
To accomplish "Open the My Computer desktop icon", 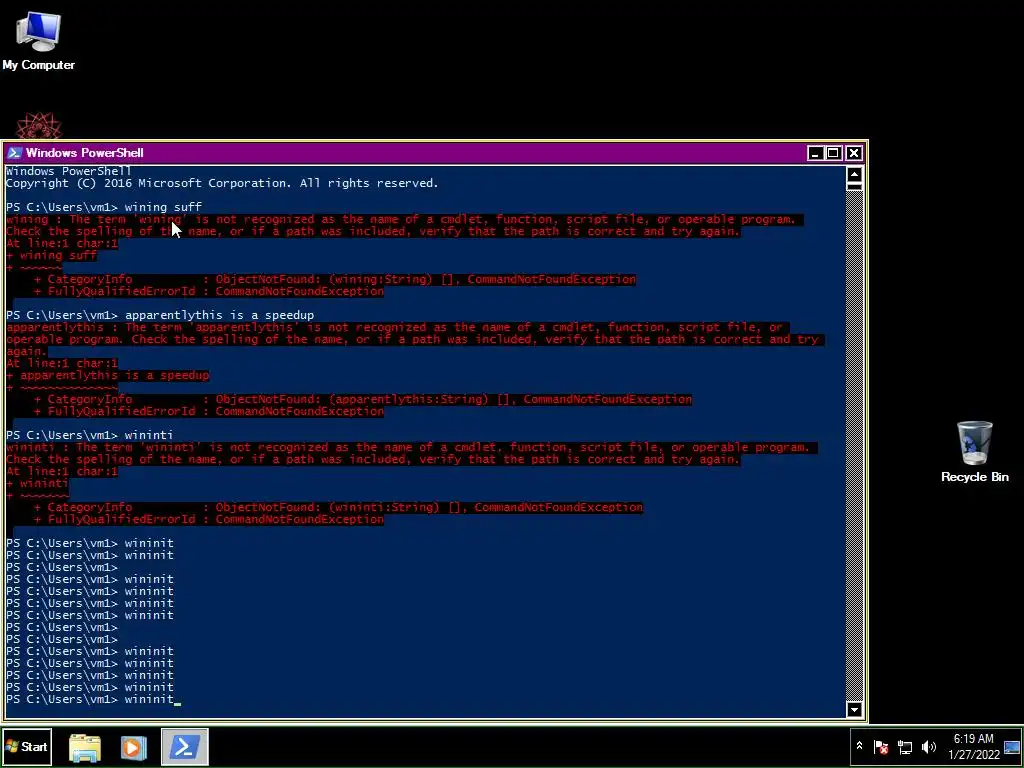I will click(x=38, y=40).
